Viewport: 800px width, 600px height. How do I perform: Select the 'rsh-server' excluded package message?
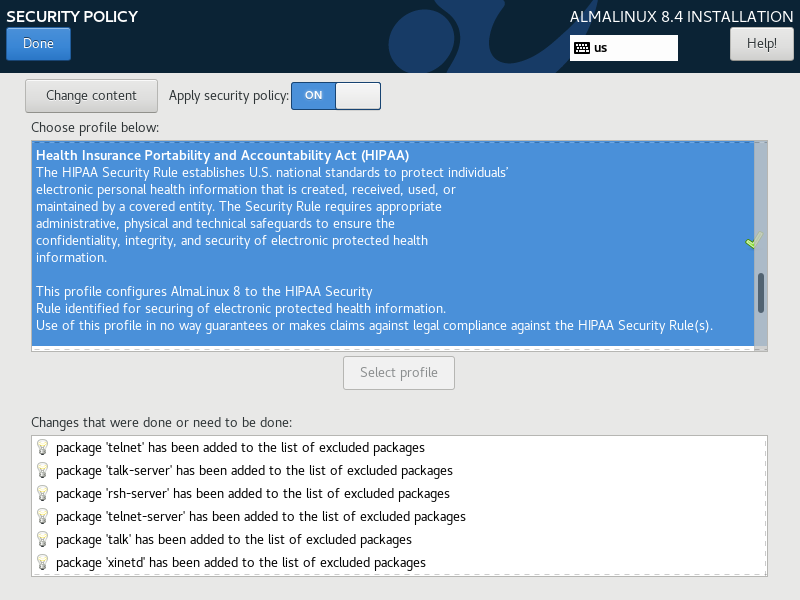(x=252, y=494)
